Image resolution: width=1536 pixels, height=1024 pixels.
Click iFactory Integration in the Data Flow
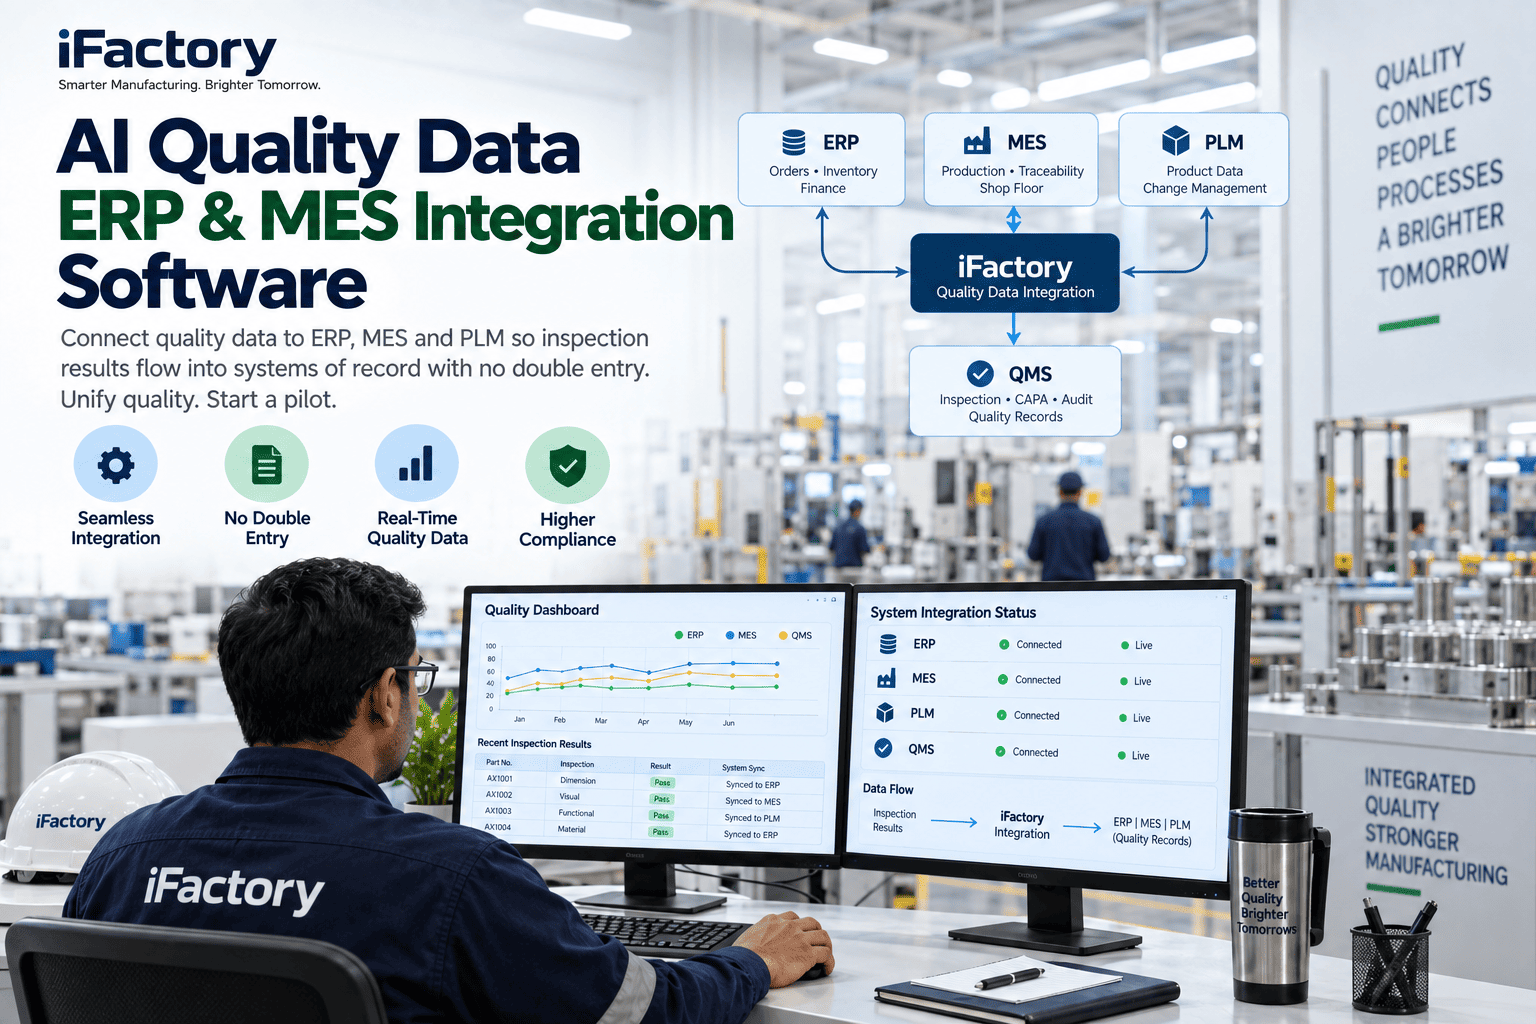click(x=1022, y=825)
